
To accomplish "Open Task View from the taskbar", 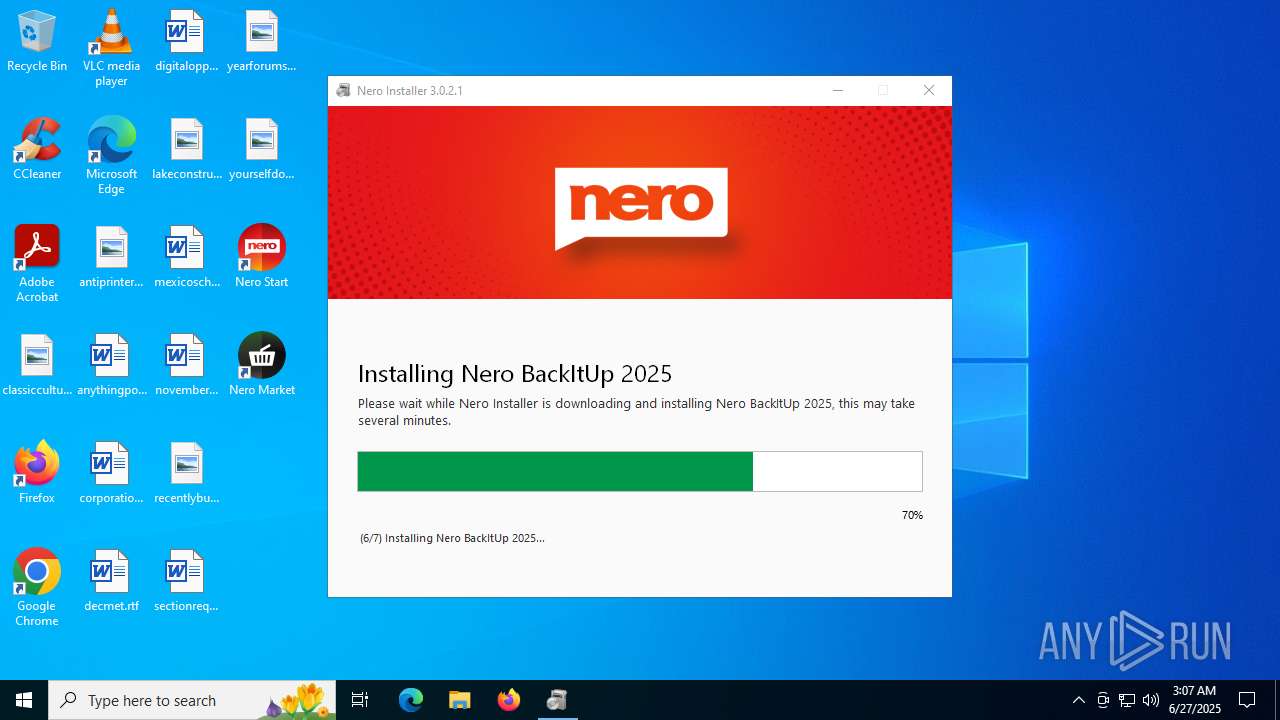I will [x=360, y=700].
